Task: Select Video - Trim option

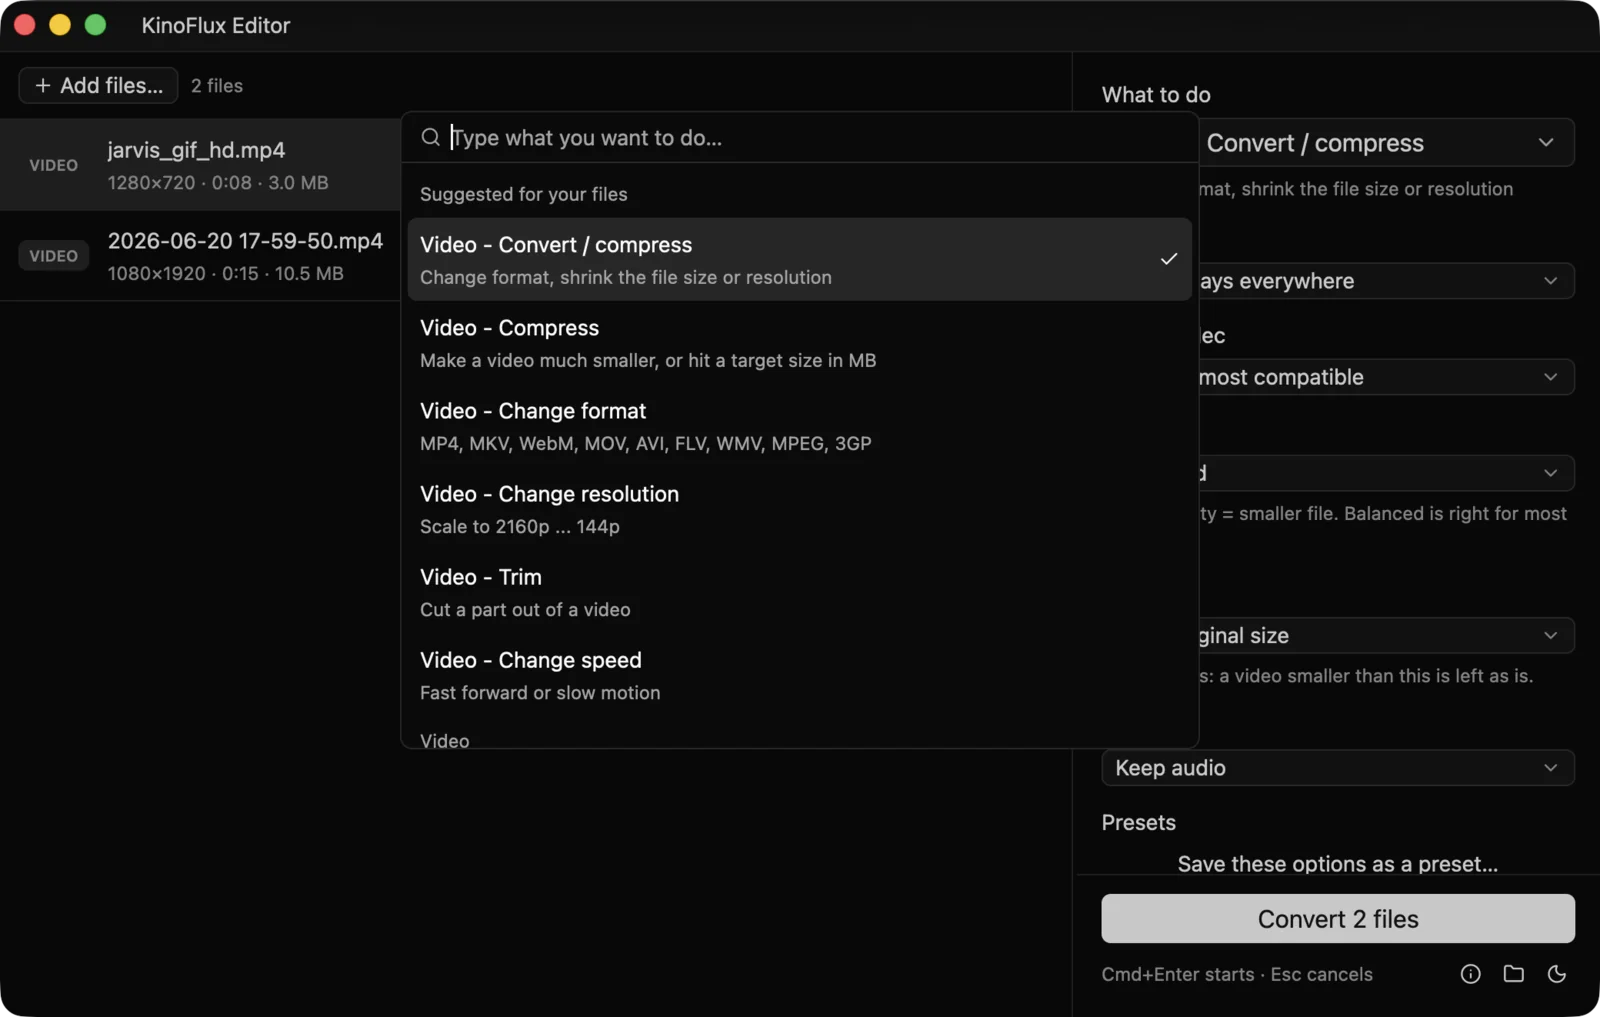Action: coord(799,592)
